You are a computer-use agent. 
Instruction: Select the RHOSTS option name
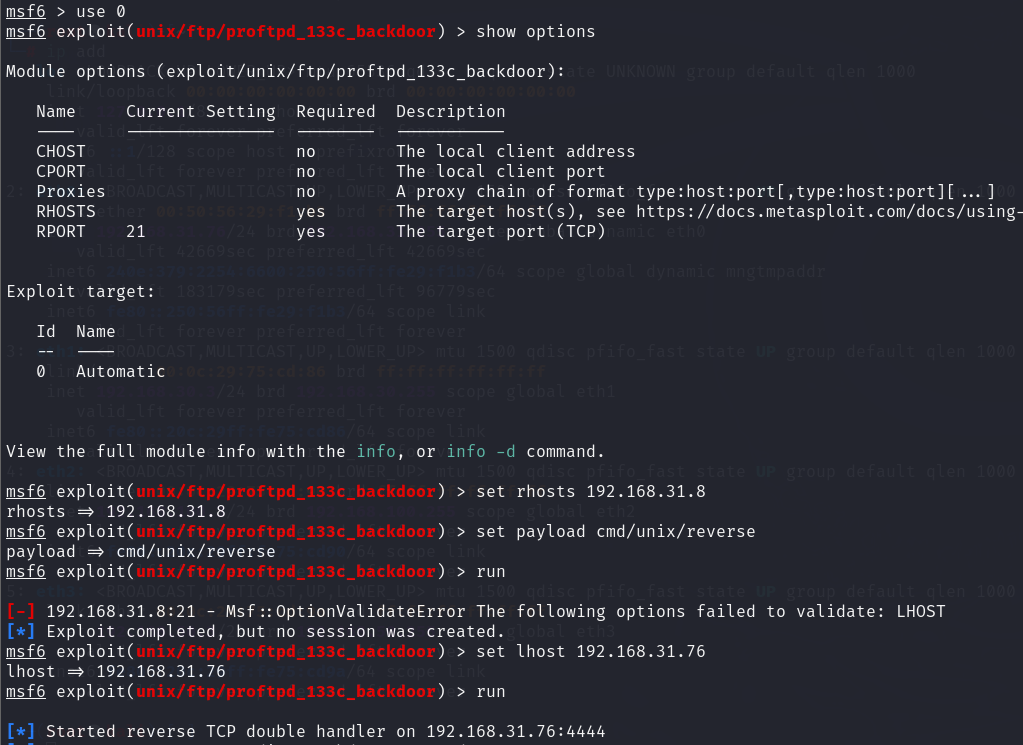(65, 211)
